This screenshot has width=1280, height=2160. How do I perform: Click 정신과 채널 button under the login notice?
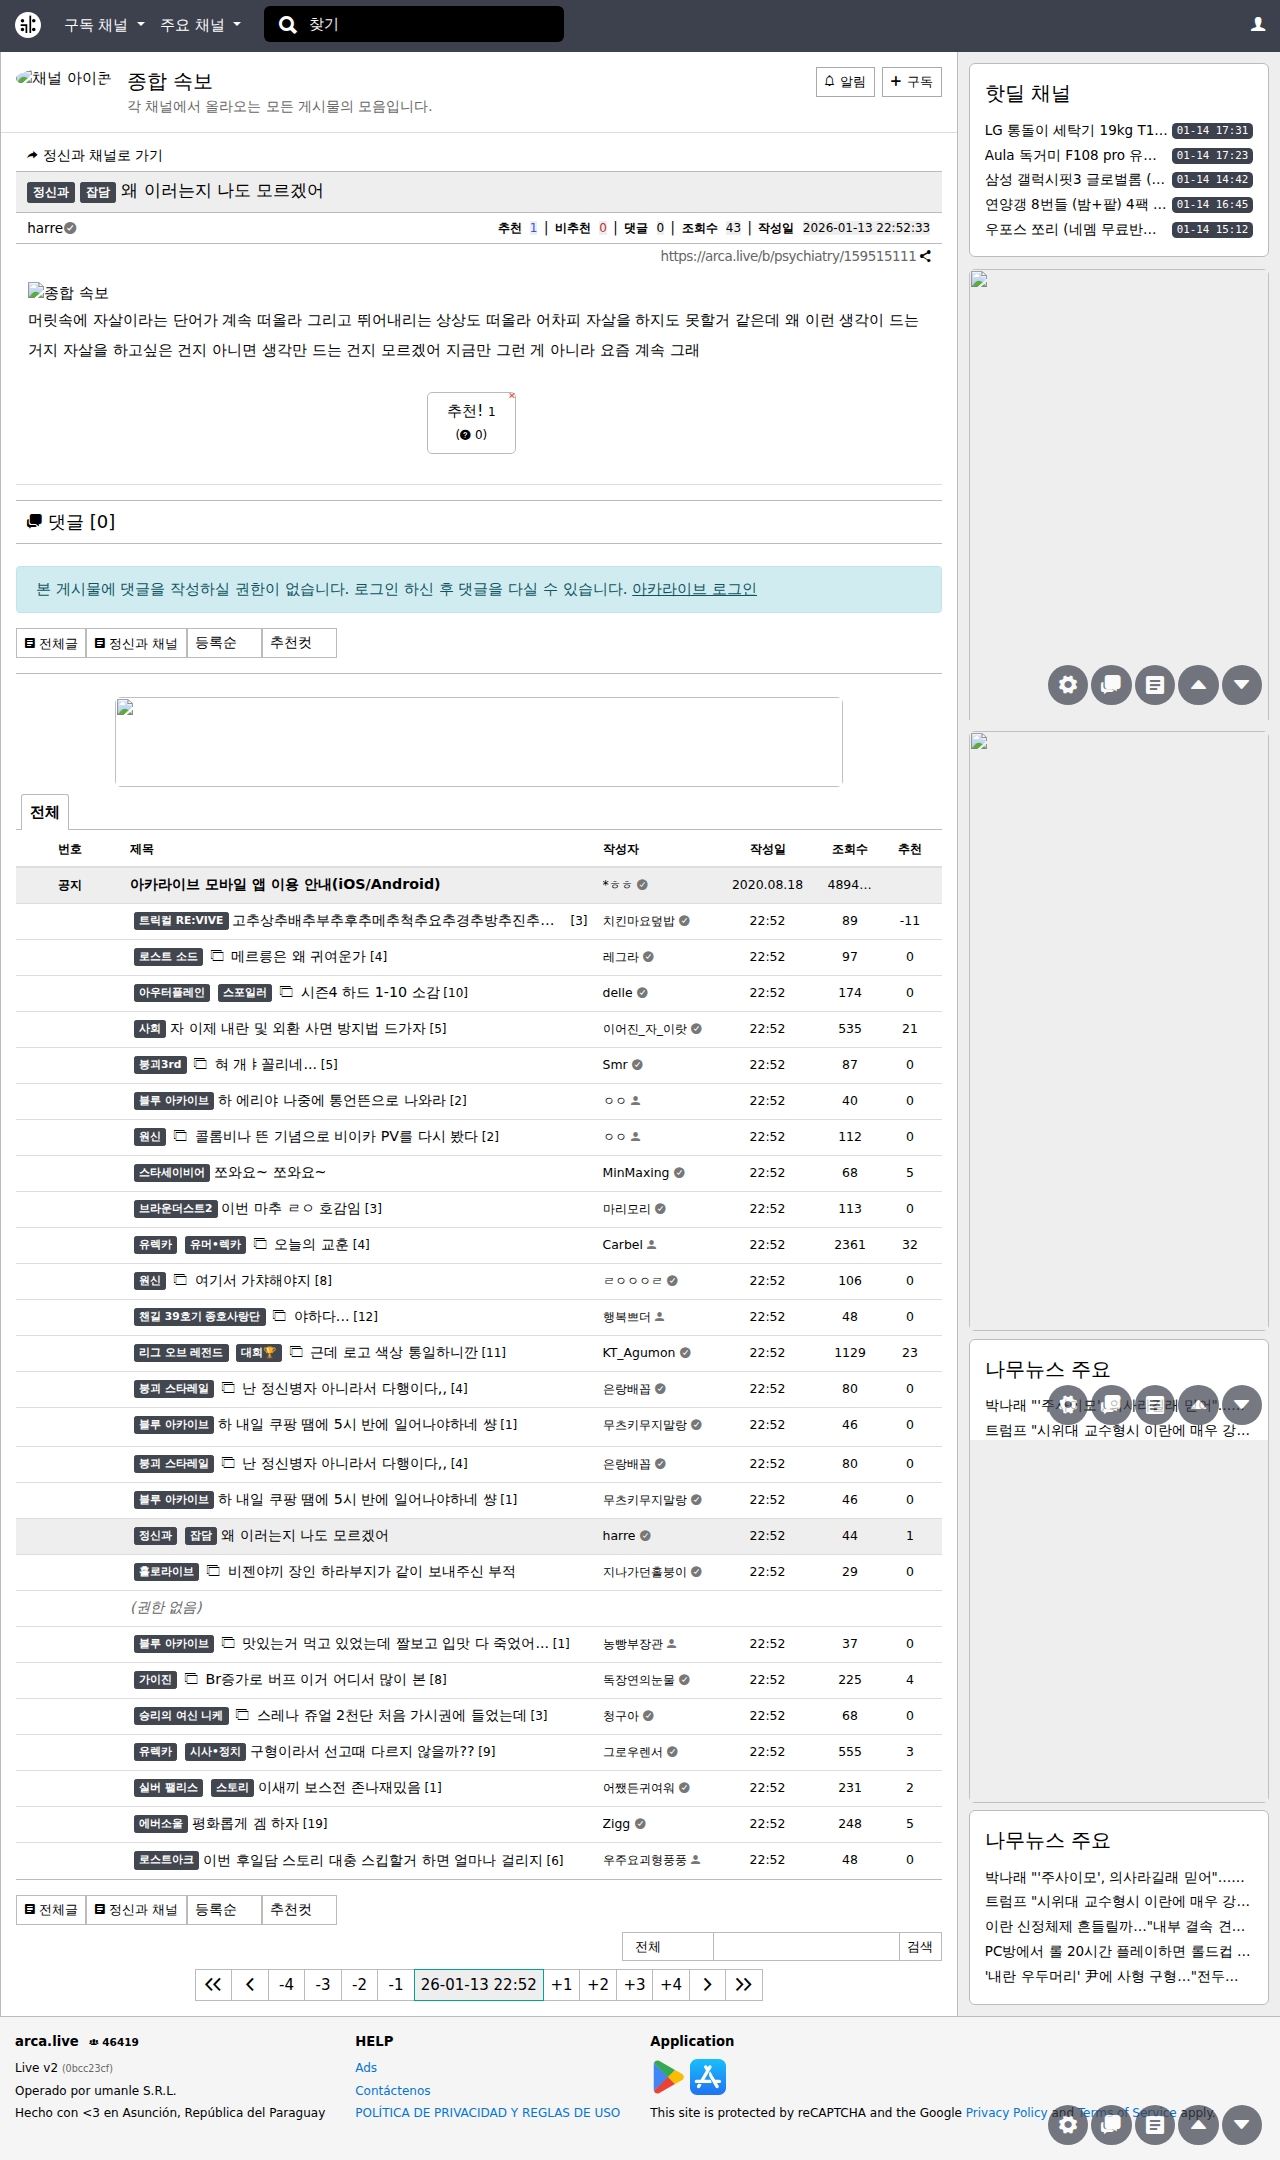[x=136, y=643]
